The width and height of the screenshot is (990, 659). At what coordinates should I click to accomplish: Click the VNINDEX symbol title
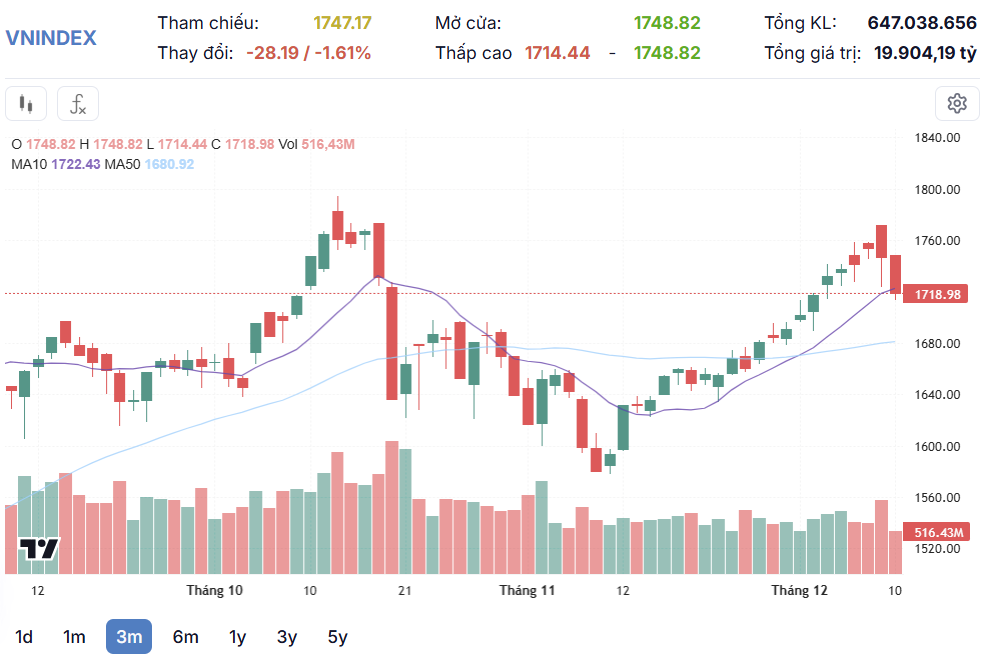pos(51,38)
